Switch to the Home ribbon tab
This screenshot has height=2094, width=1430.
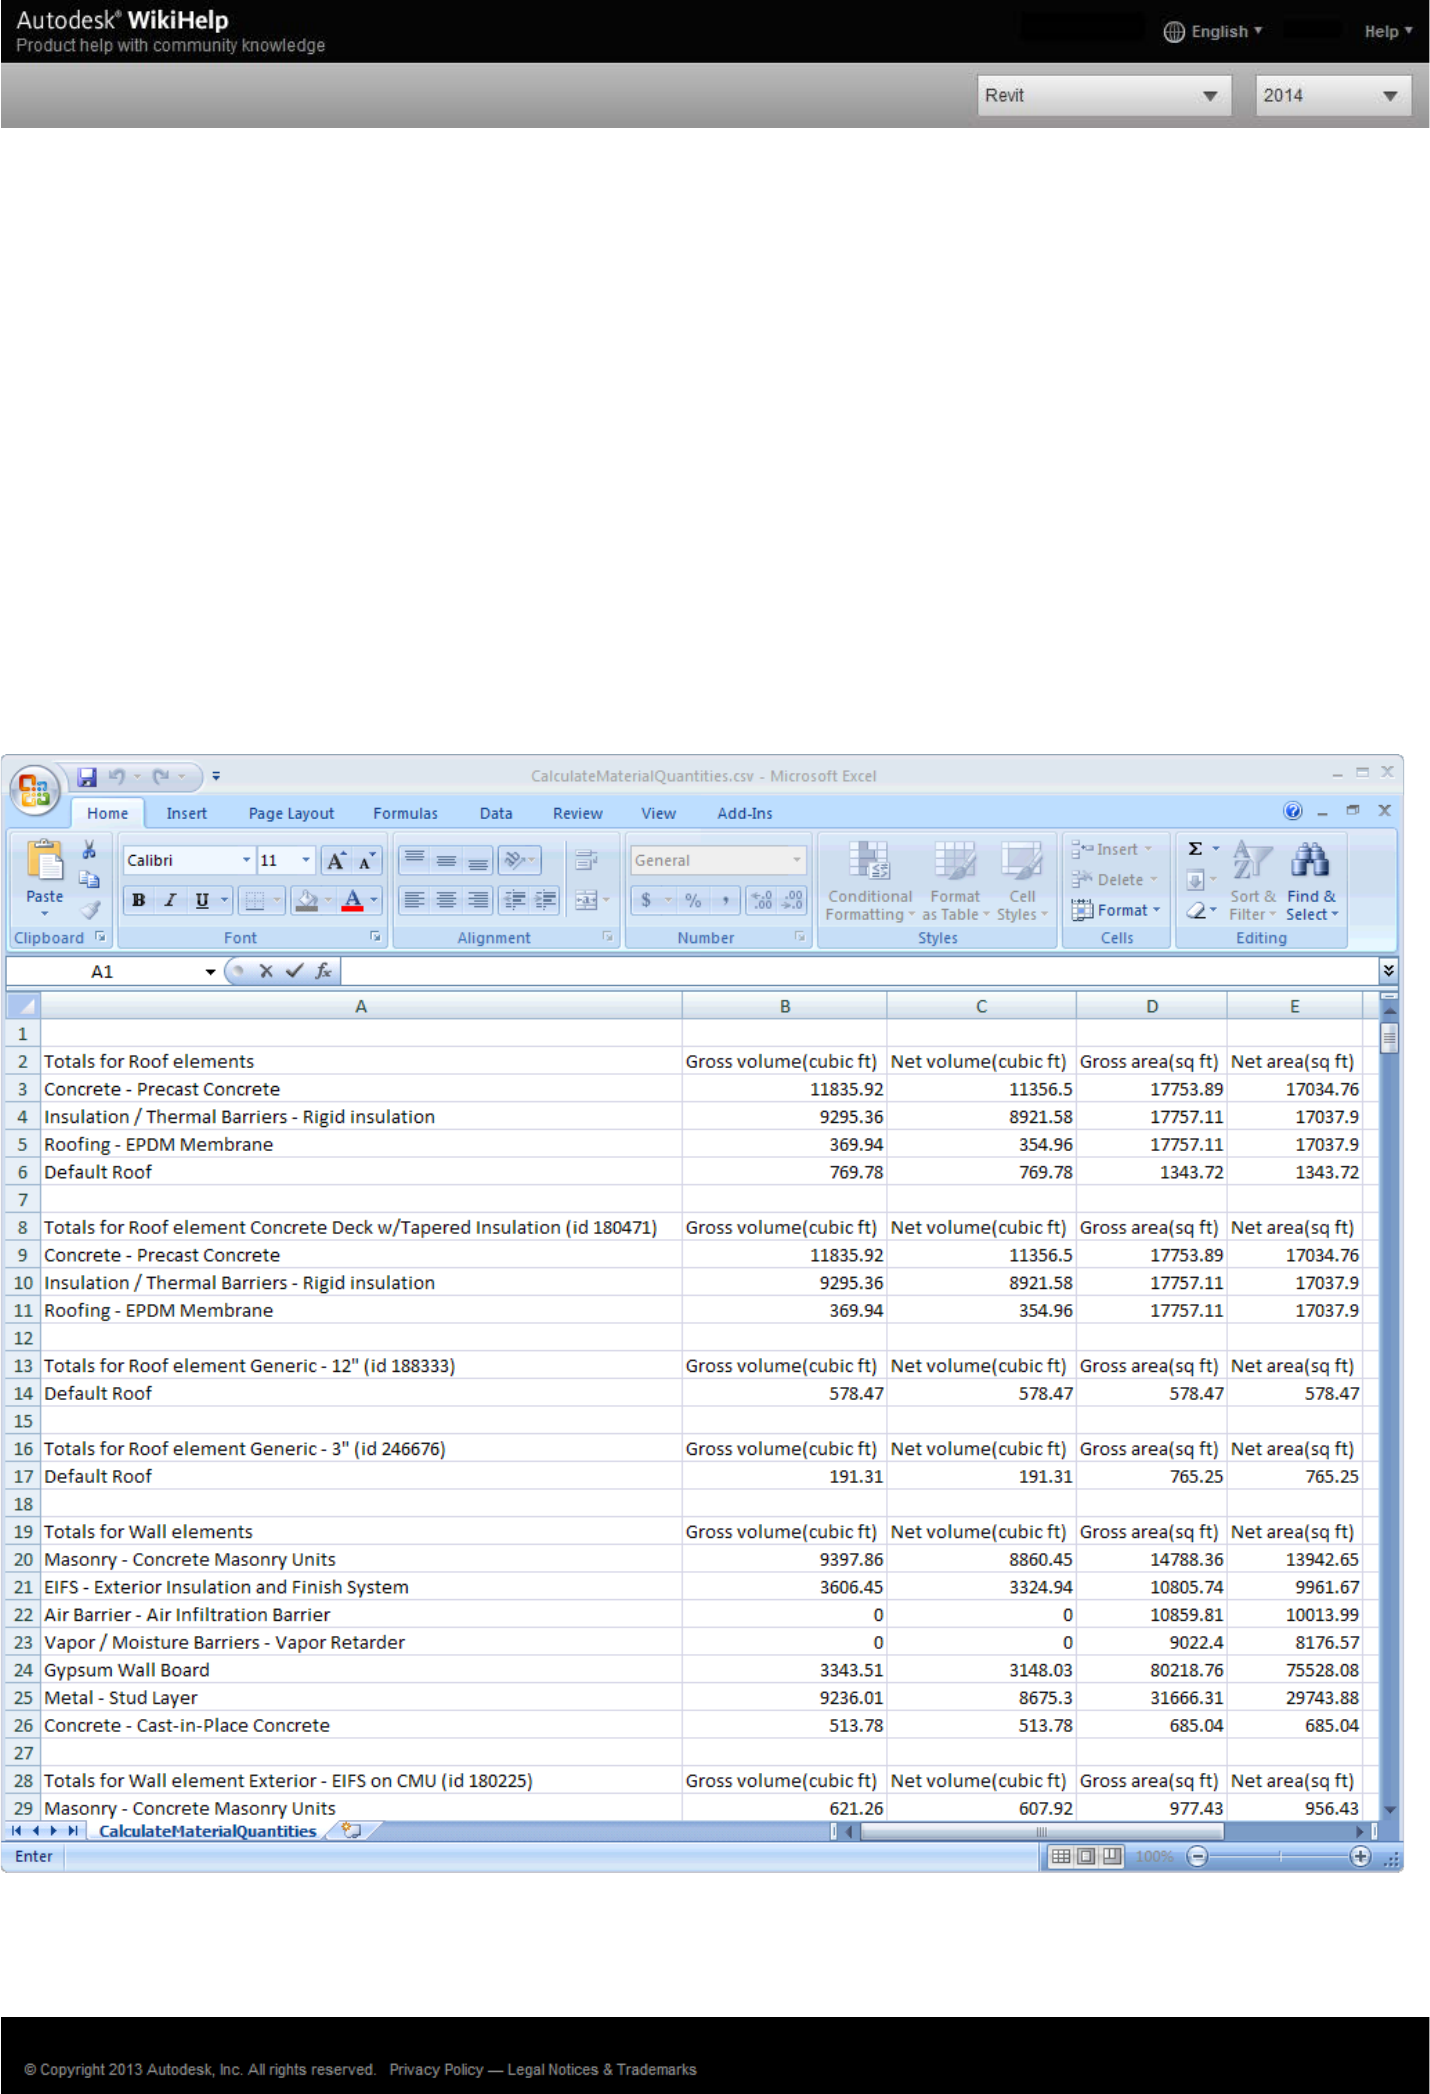[x=108, y=814]
